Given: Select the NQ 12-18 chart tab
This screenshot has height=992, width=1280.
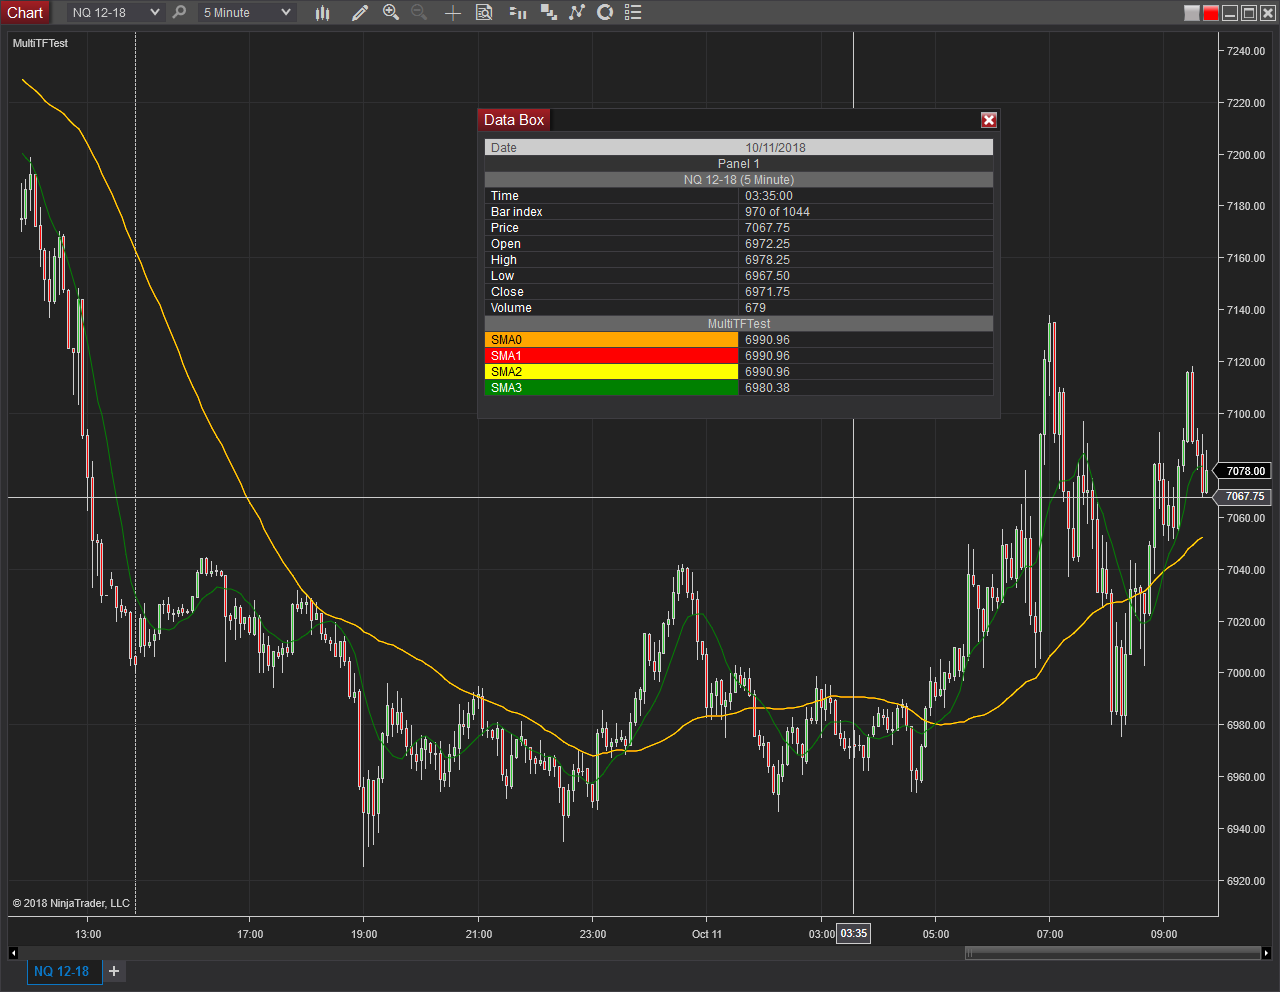Looking at the screenshot, I should (63, 971).
